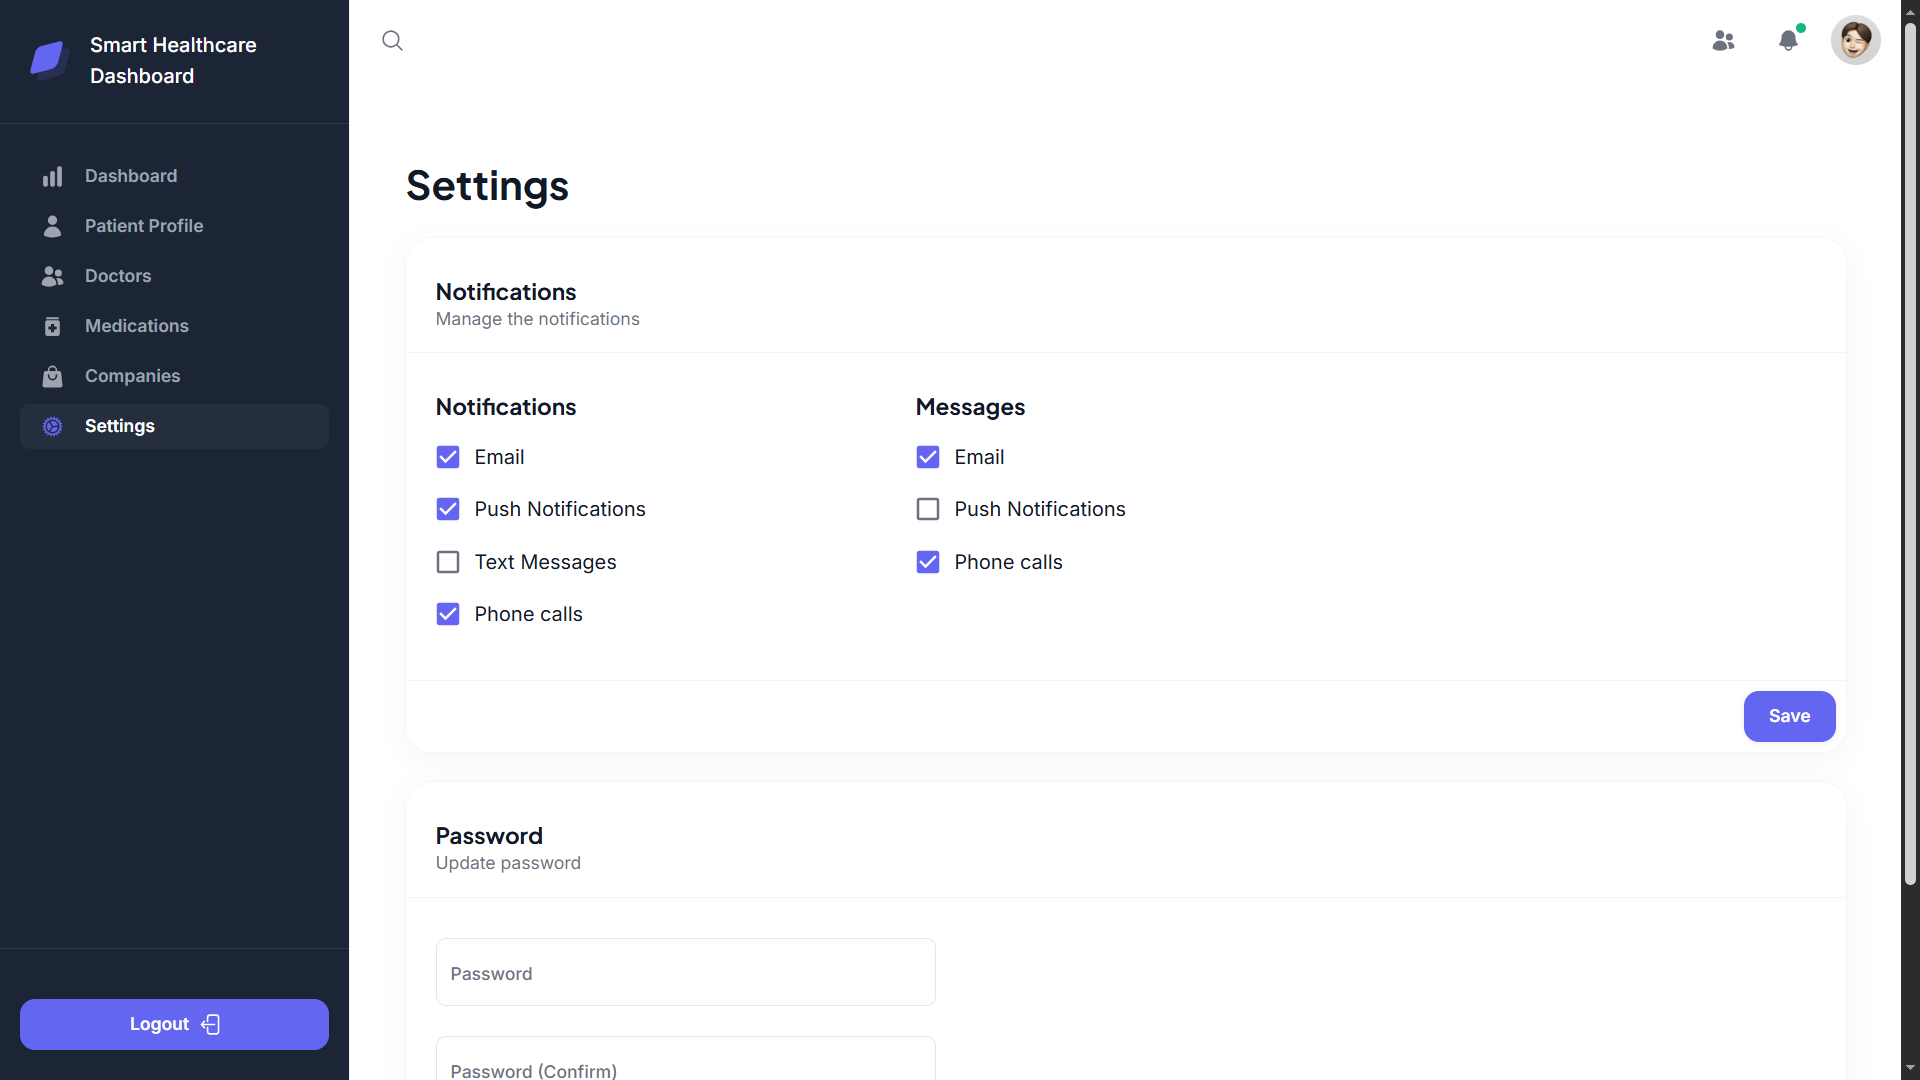Click the Logout button
This screenshot has height=1080, width=1920.
point(174,1024)
